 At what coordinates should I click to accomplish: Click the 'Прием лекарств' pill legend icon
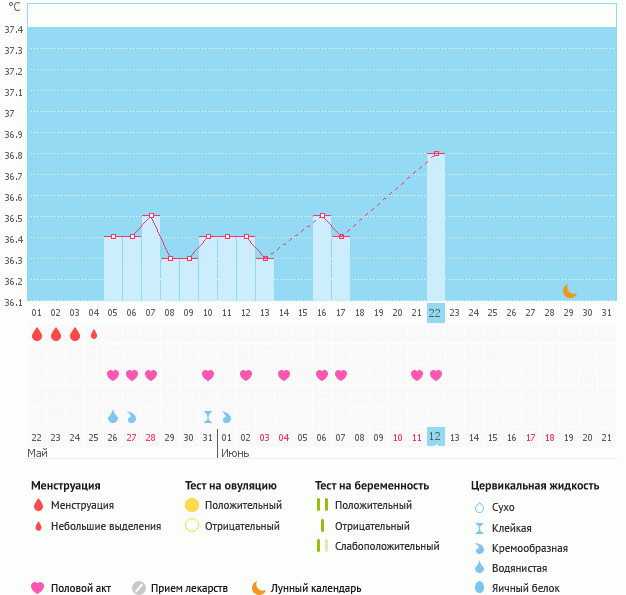pos(139,588)
